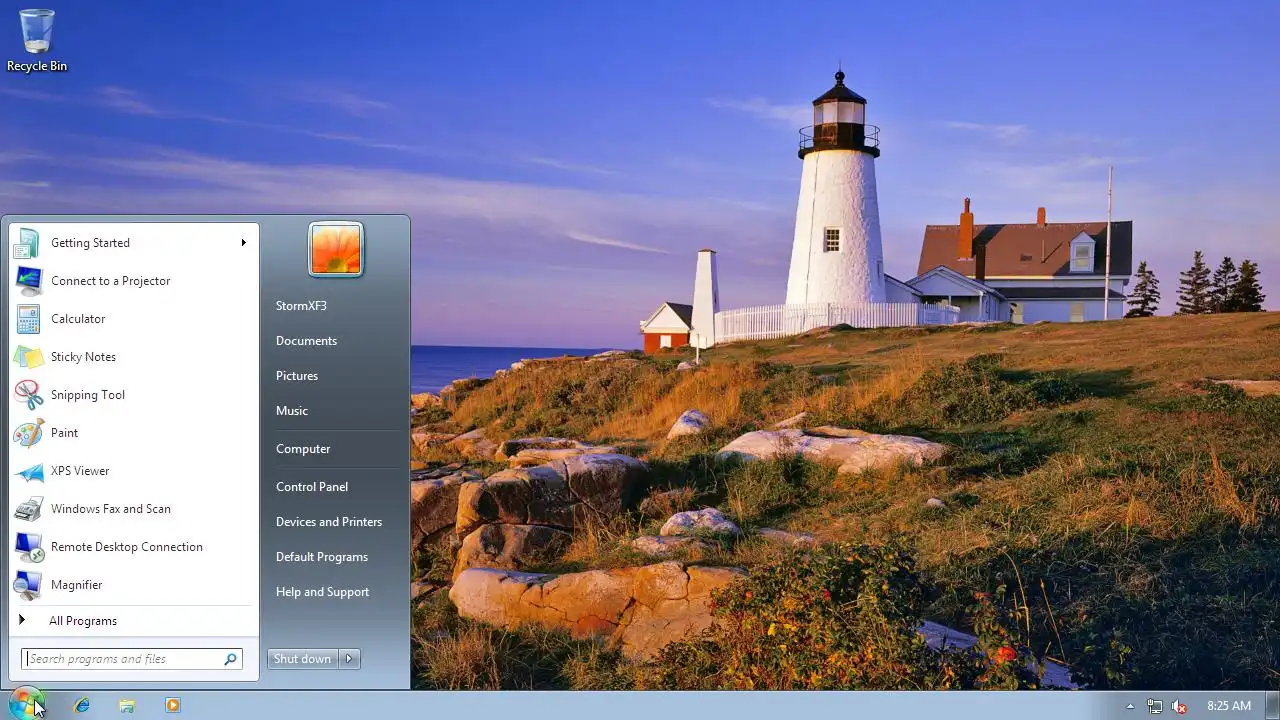
Task: Select the Windows Fax and Scan label
Action: [111, 509]
